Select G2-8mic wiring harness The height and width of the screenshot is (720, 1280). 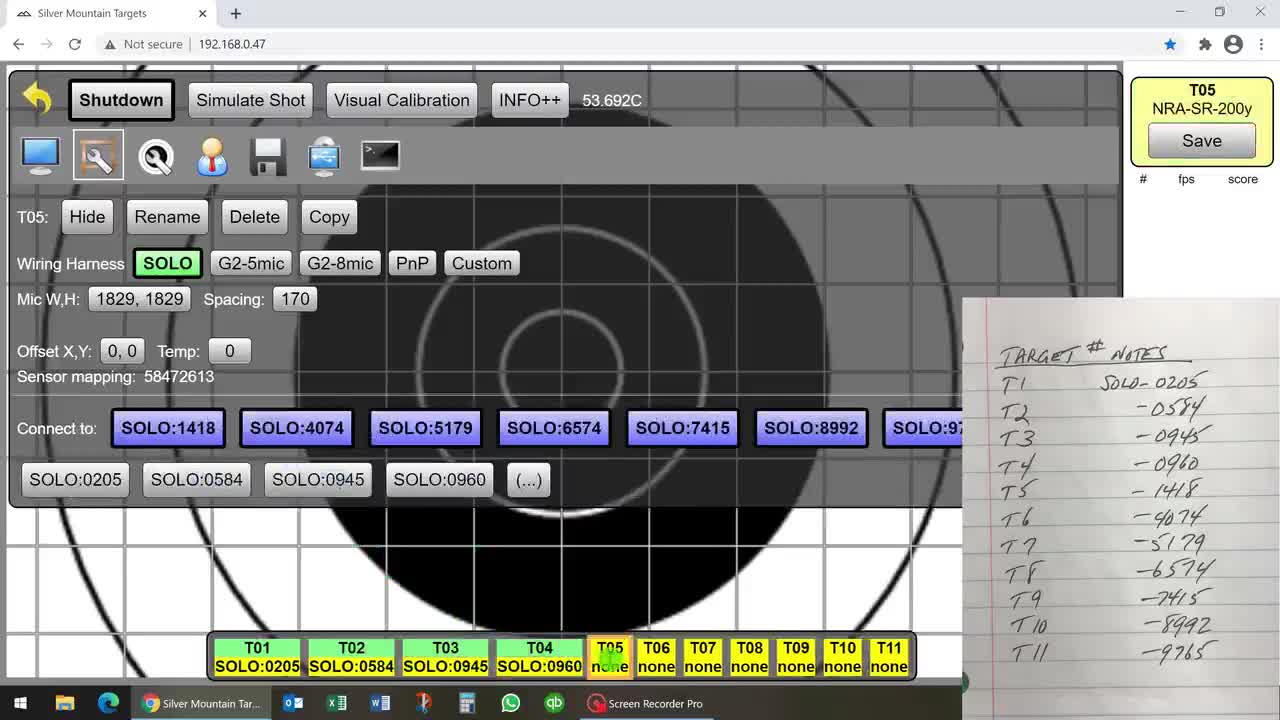(340, 263)
